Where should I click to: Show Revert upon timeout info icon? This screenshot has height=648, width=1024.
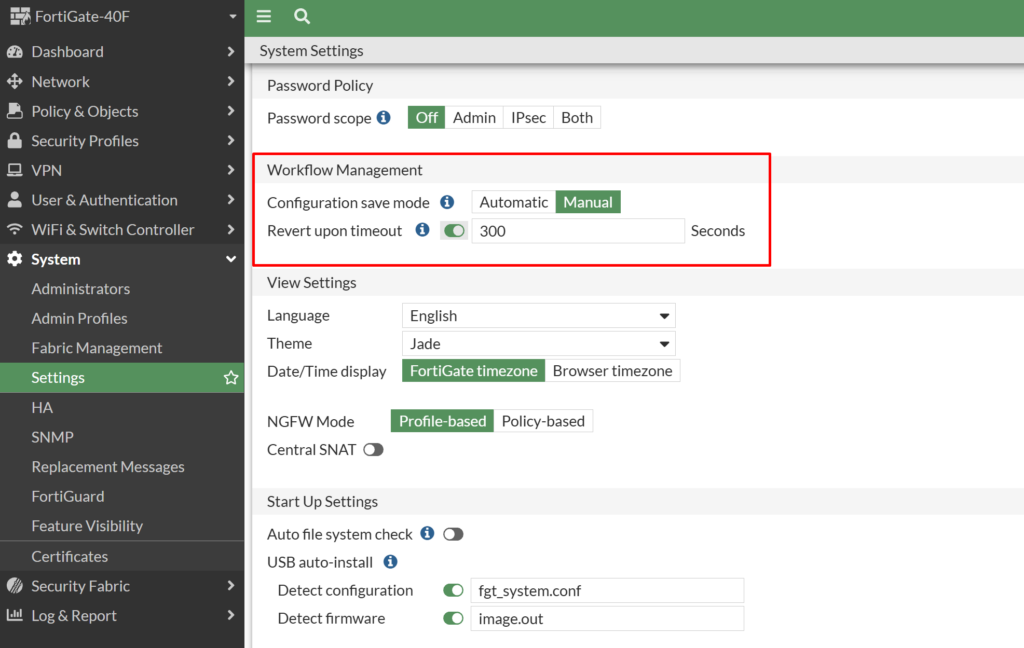(423, 230)
